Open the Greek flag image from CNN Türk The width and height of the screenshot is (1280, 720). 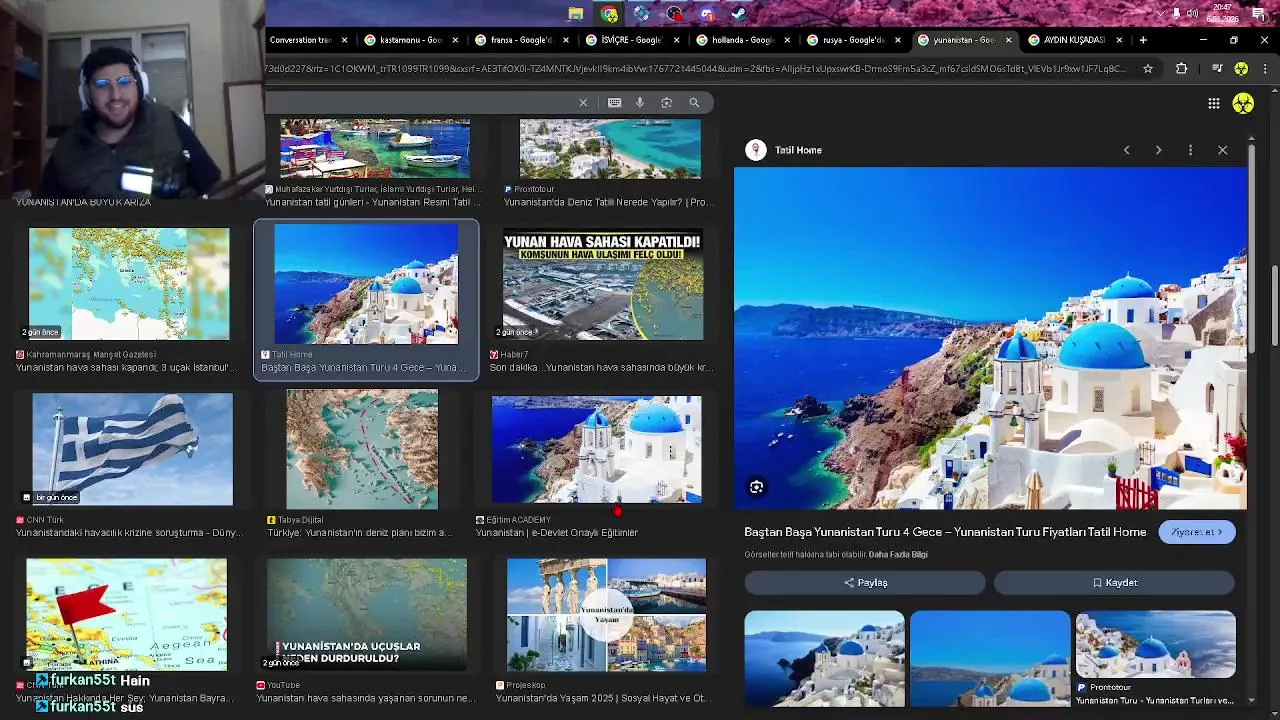tap(132, 449)
